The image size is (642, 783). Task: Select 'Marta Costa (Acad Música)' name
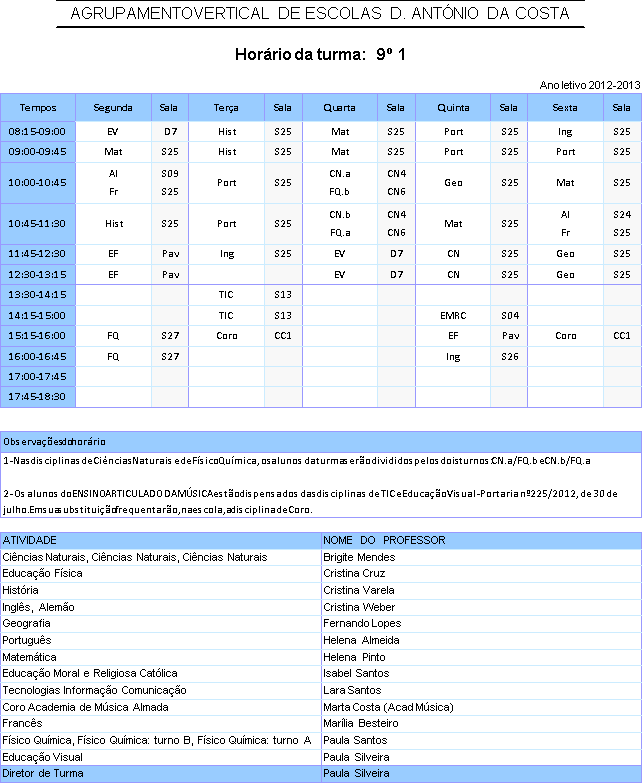(x=388, y=707)
